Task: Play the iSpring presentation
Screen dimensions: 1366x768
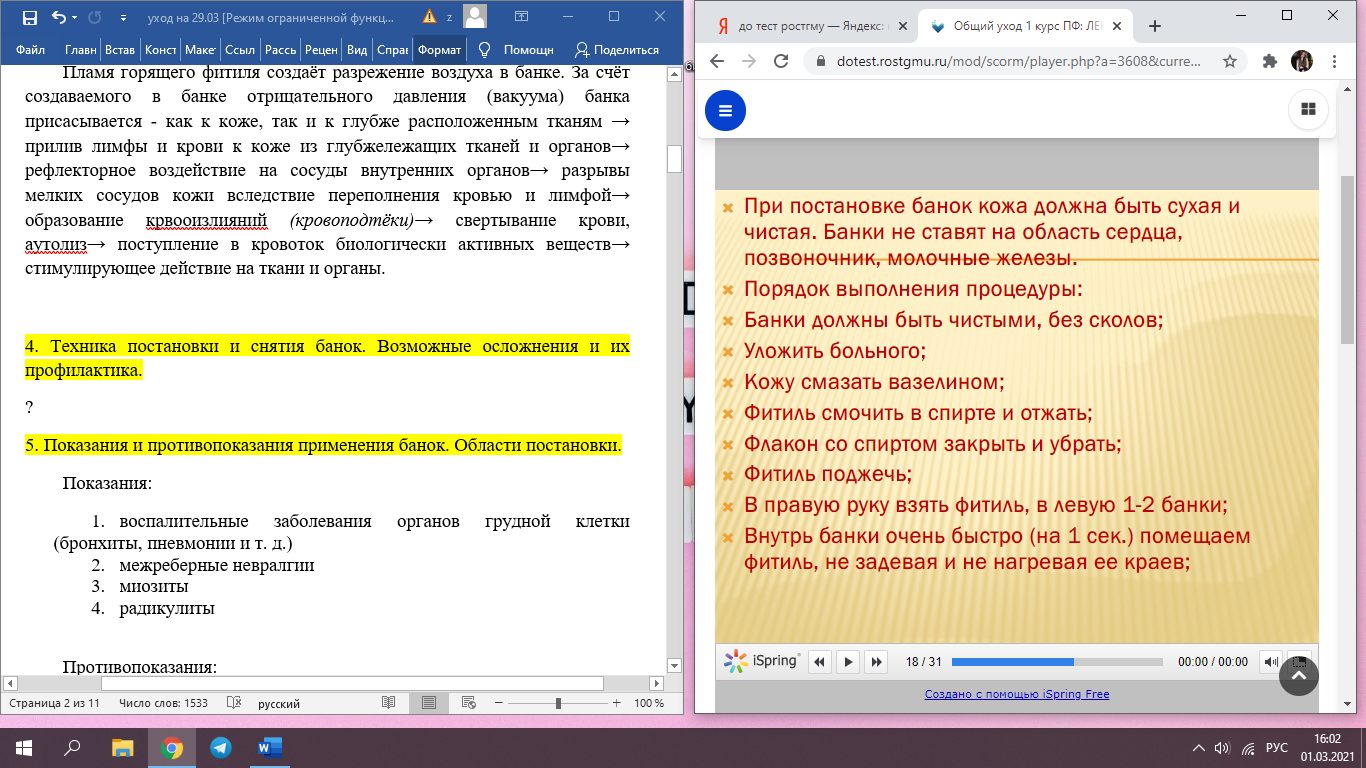Action: (x=848, y=661)
